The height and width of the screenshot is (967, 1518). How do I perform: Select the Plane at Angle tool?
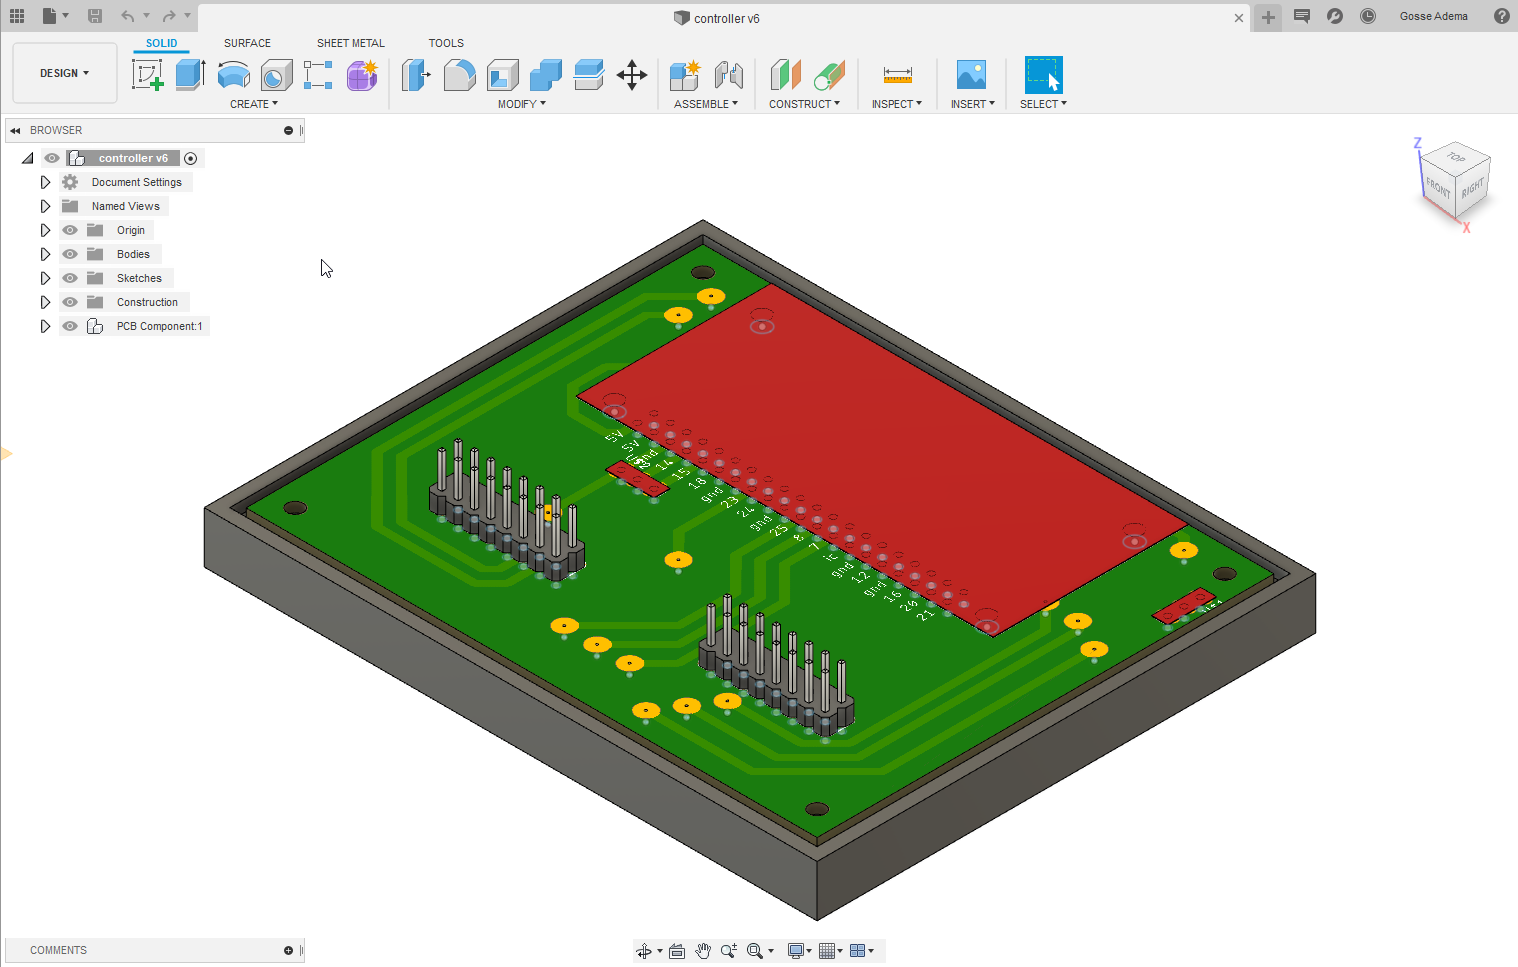829,75
